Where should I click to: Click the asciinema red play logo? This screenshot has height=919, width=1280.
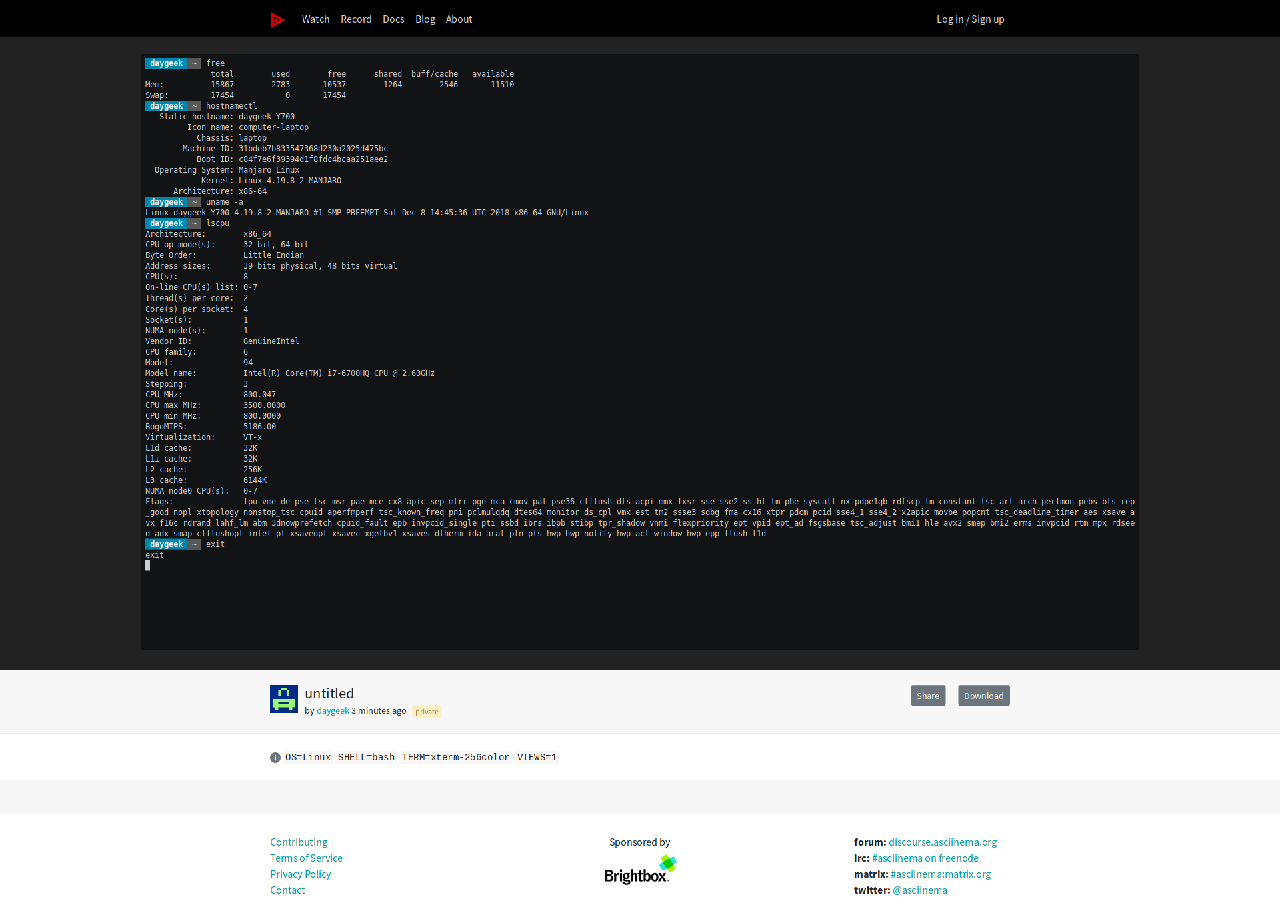277,19
